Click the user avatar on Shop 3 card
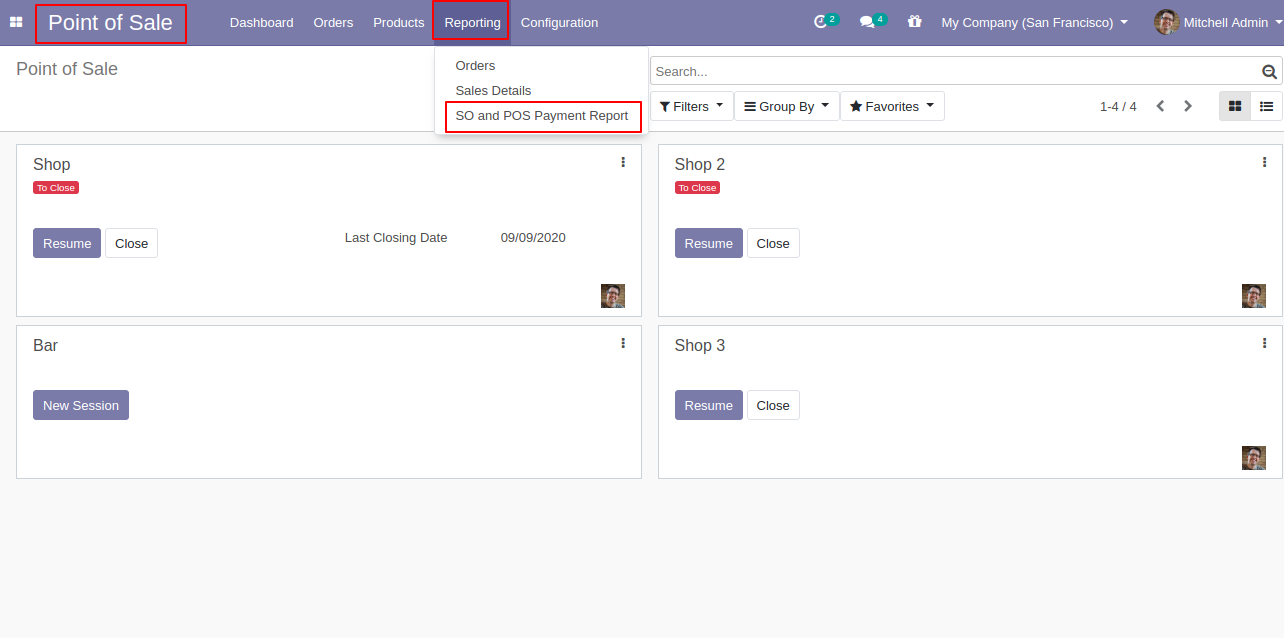The width and height of the screenshot is (1284, 638). click(1254, 458)
